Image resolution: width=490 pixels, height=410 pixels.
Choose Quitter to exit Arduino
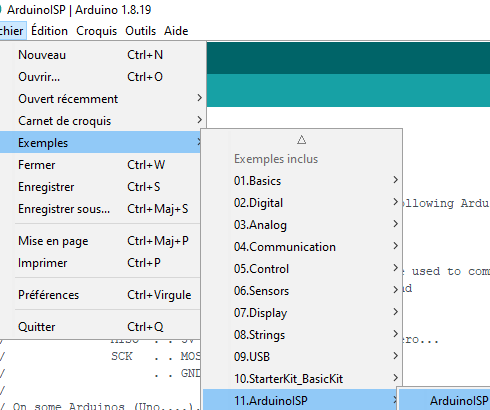[101, 327]
